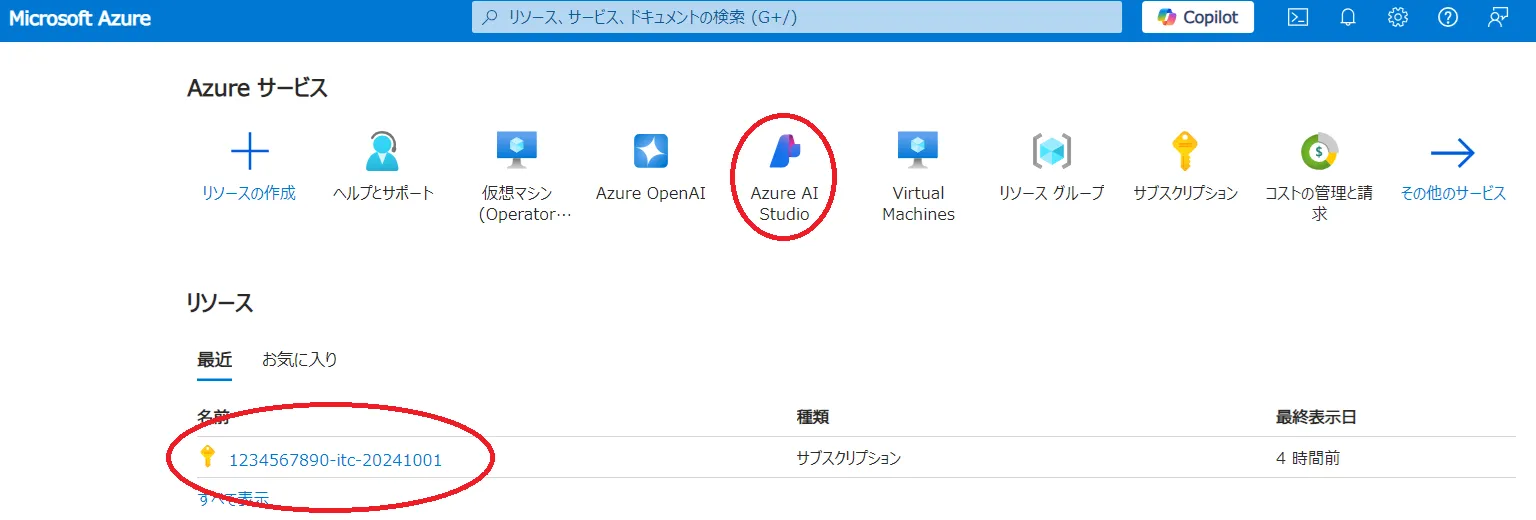Open the notifications bell

(1348, 17)
